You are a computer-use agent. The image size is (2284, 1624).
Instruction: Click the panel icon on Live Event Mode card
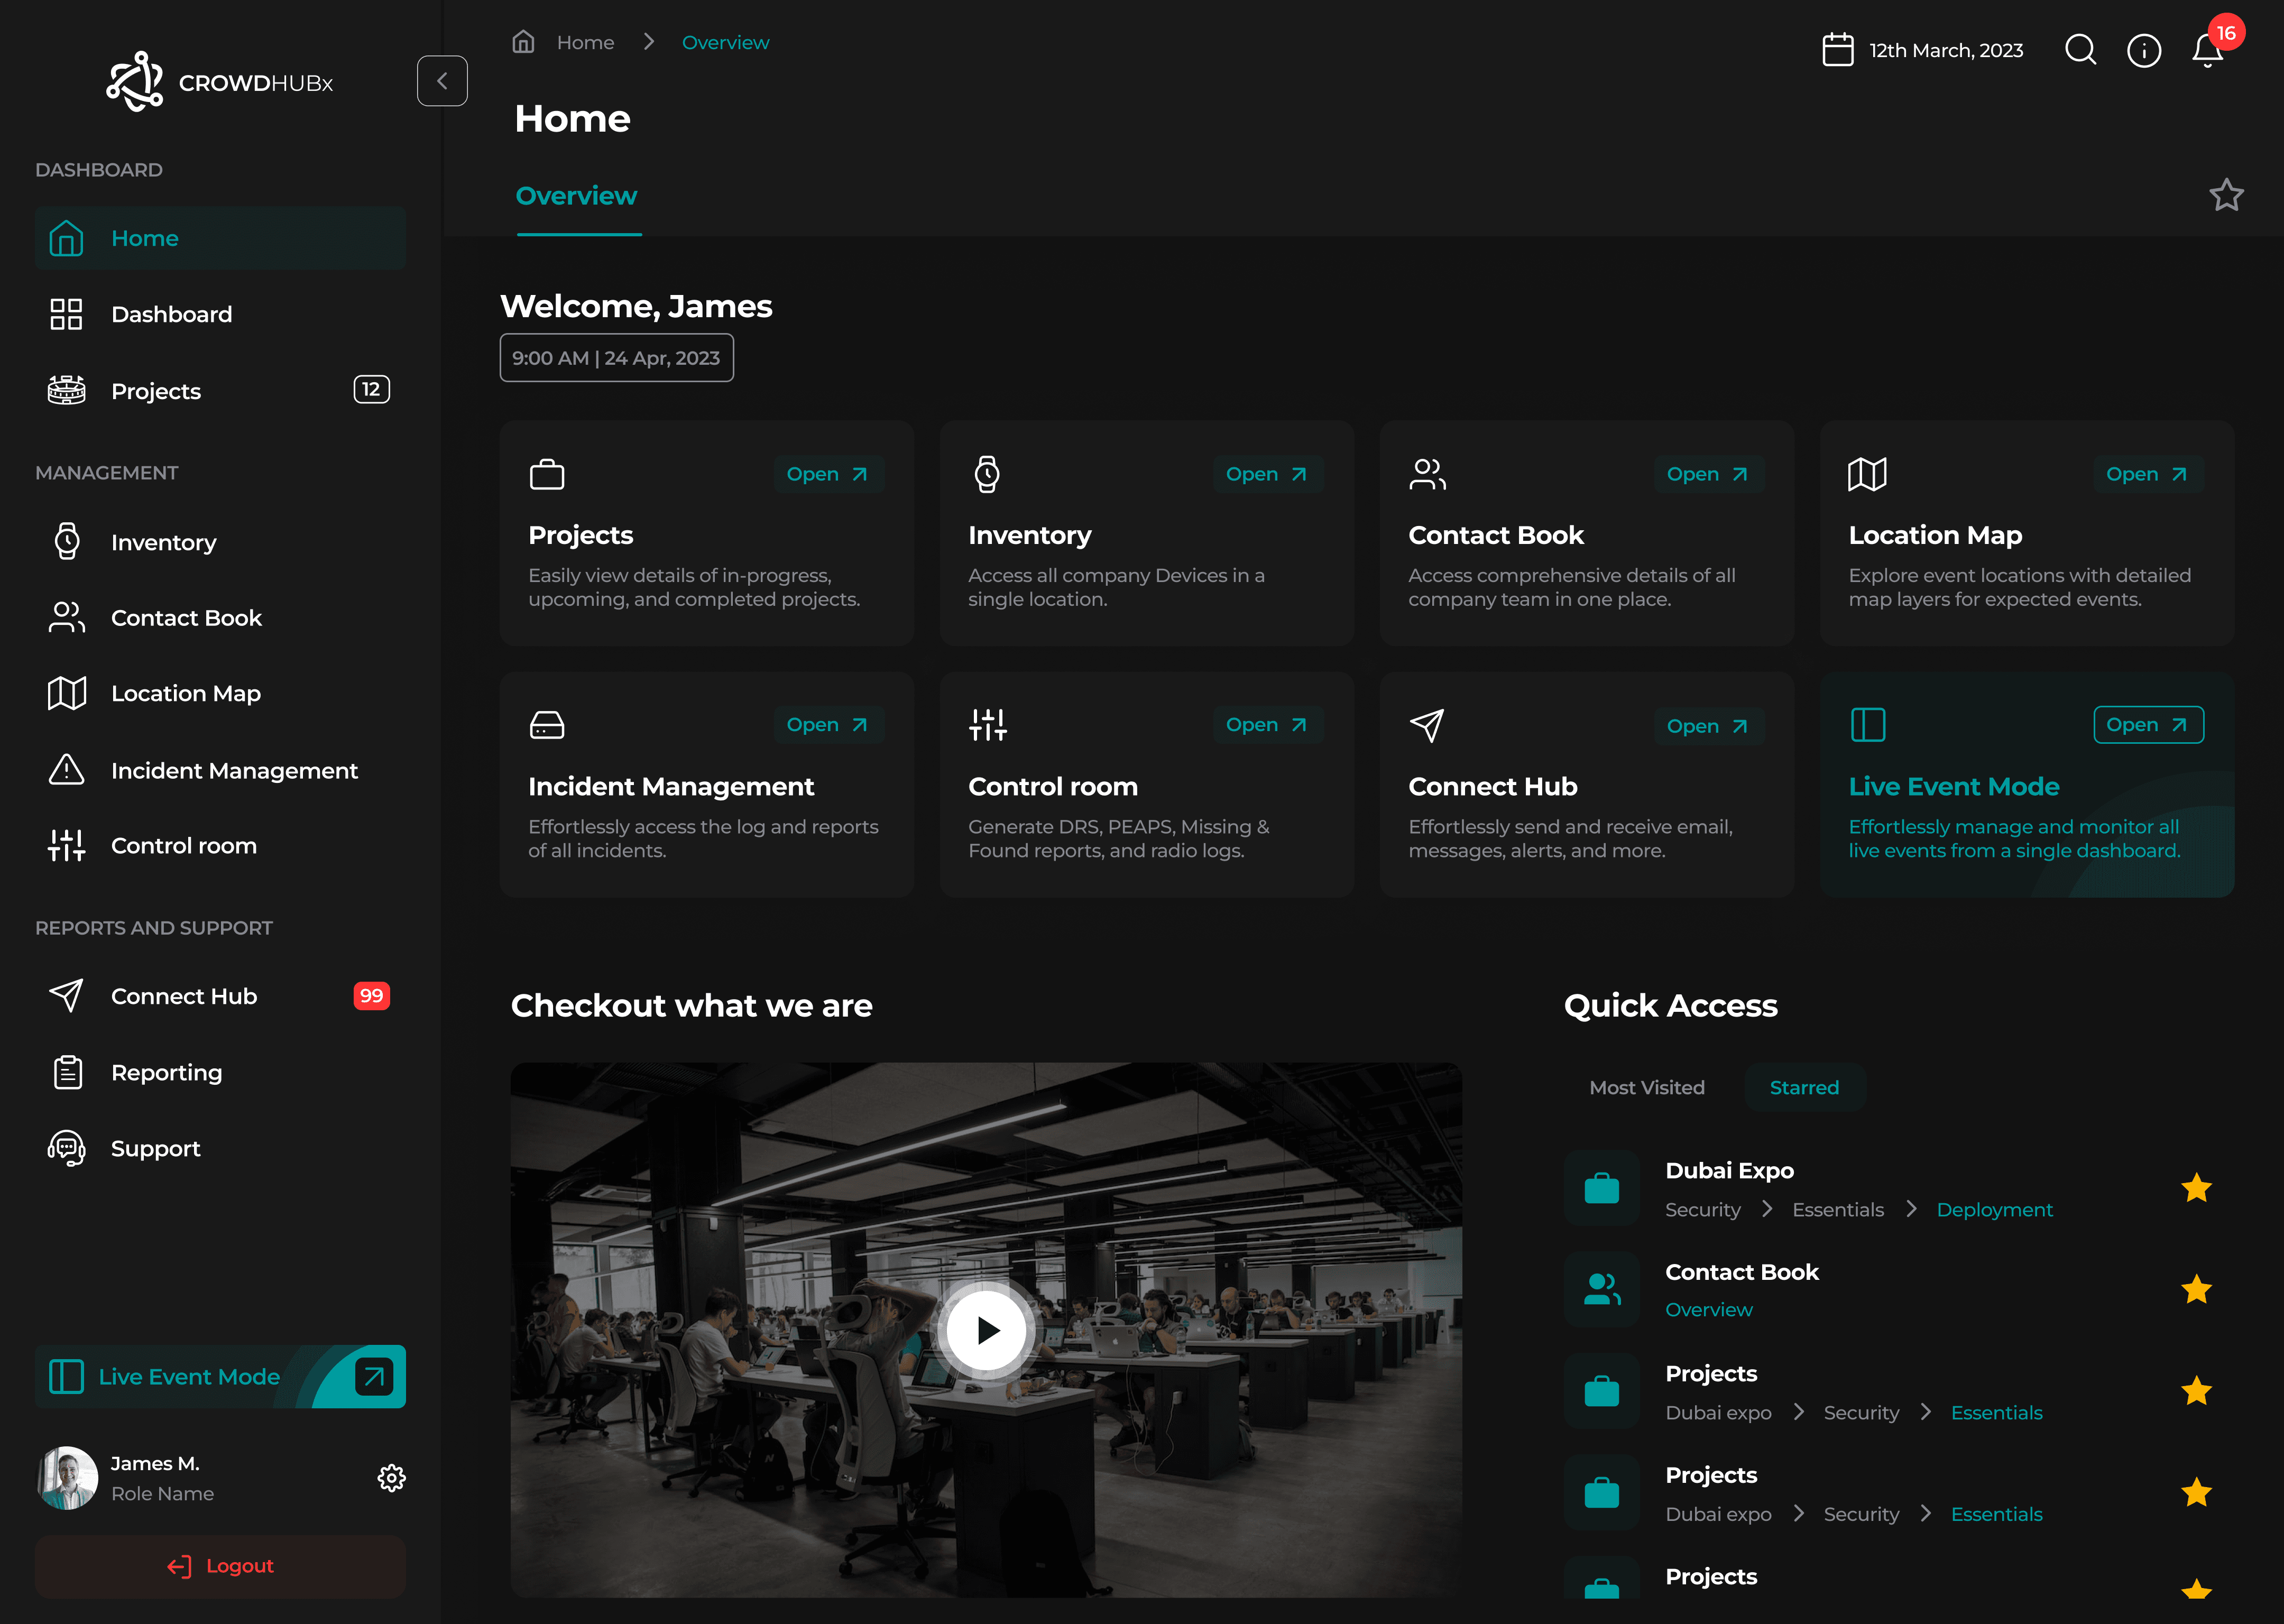[1868, 725]
